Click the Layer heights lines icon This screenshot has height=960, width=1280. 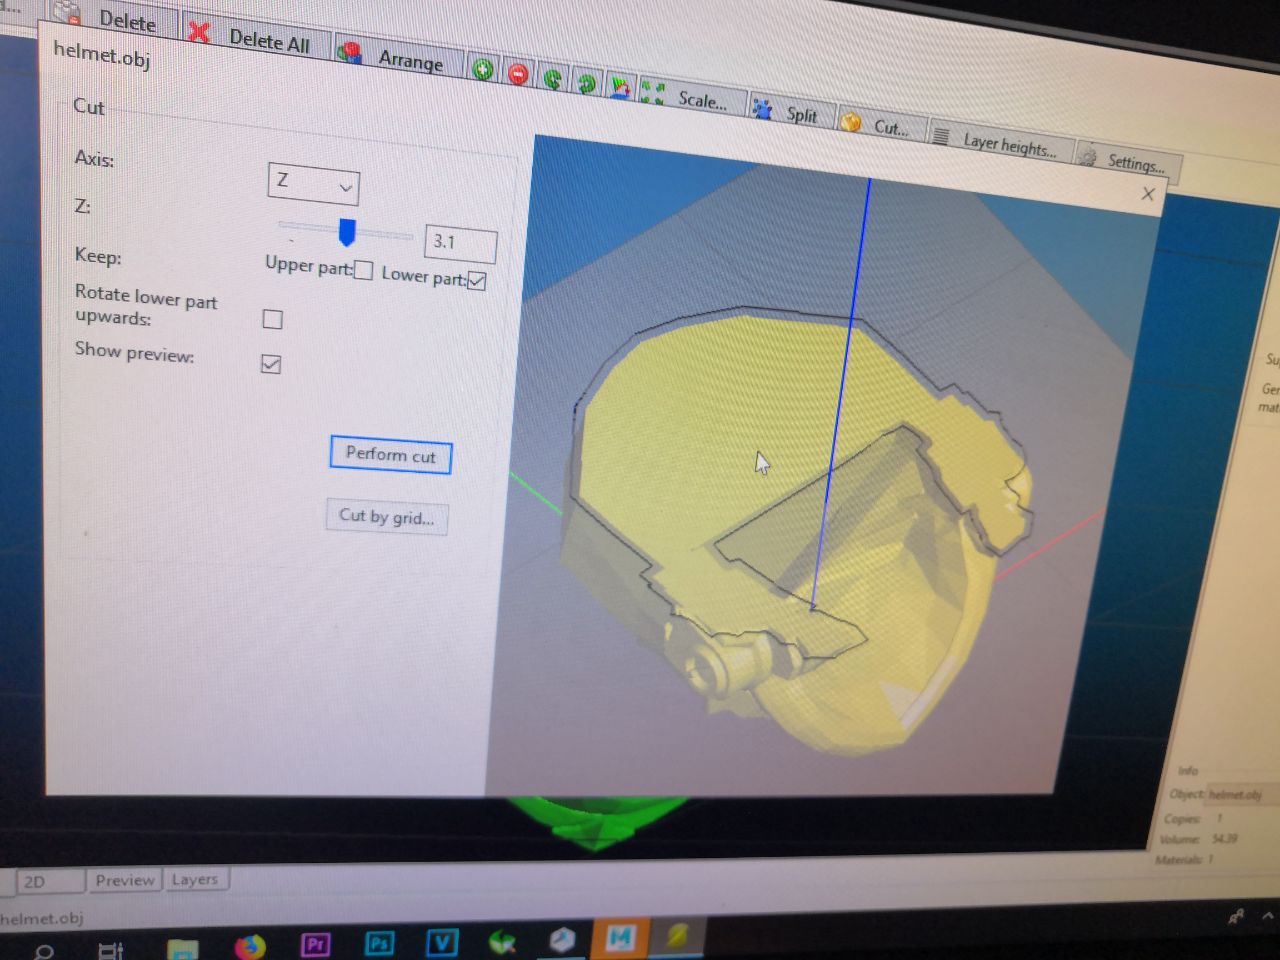click(x=941, y=135)
